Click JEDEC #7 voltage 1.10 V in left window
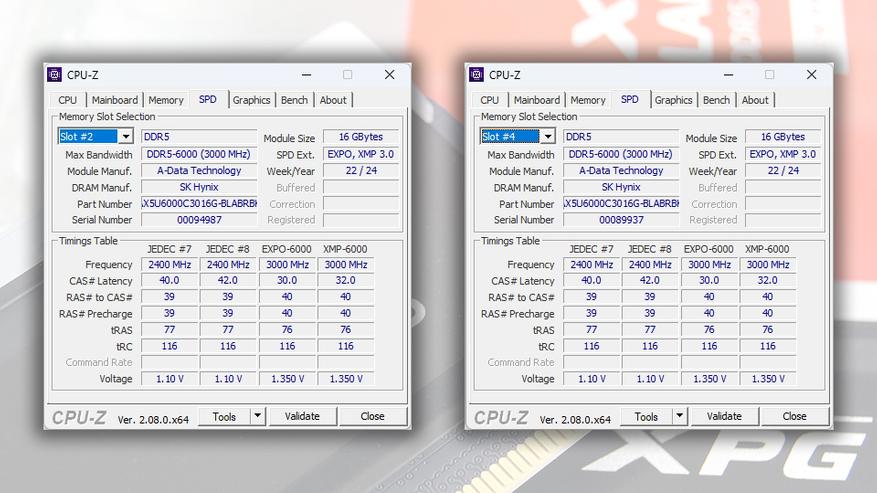Viewport: 877px width, 493px height. 169,379
